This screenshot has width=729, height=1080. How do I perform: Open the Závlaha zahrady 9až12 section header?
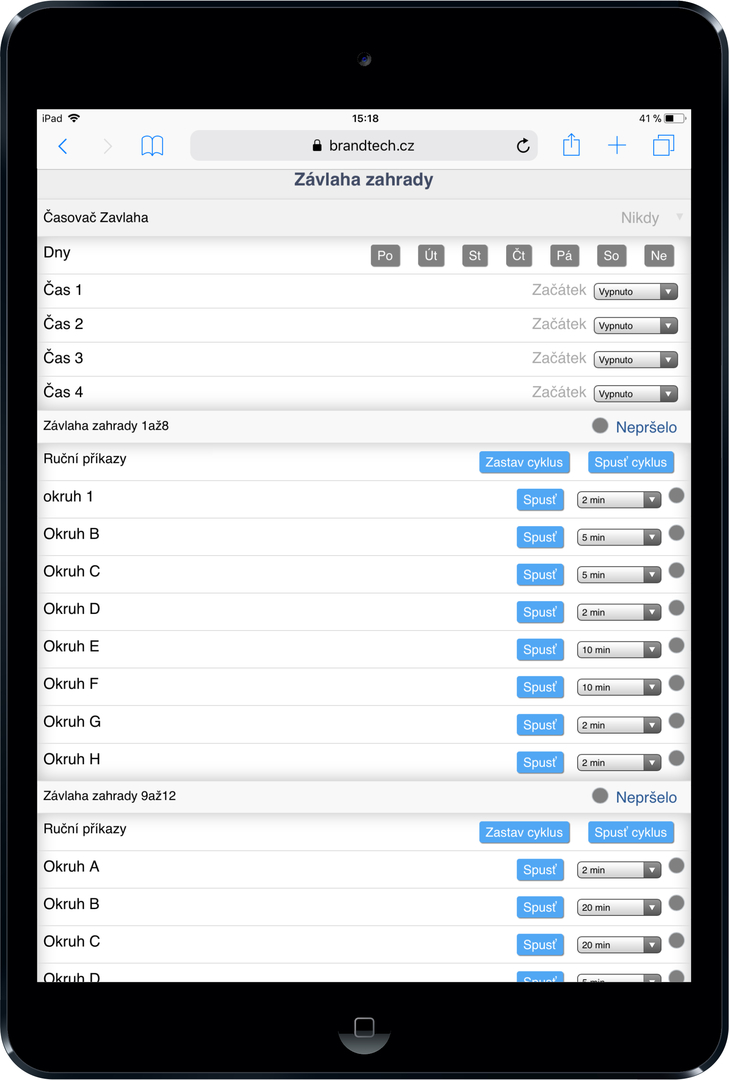click(364, 796)
